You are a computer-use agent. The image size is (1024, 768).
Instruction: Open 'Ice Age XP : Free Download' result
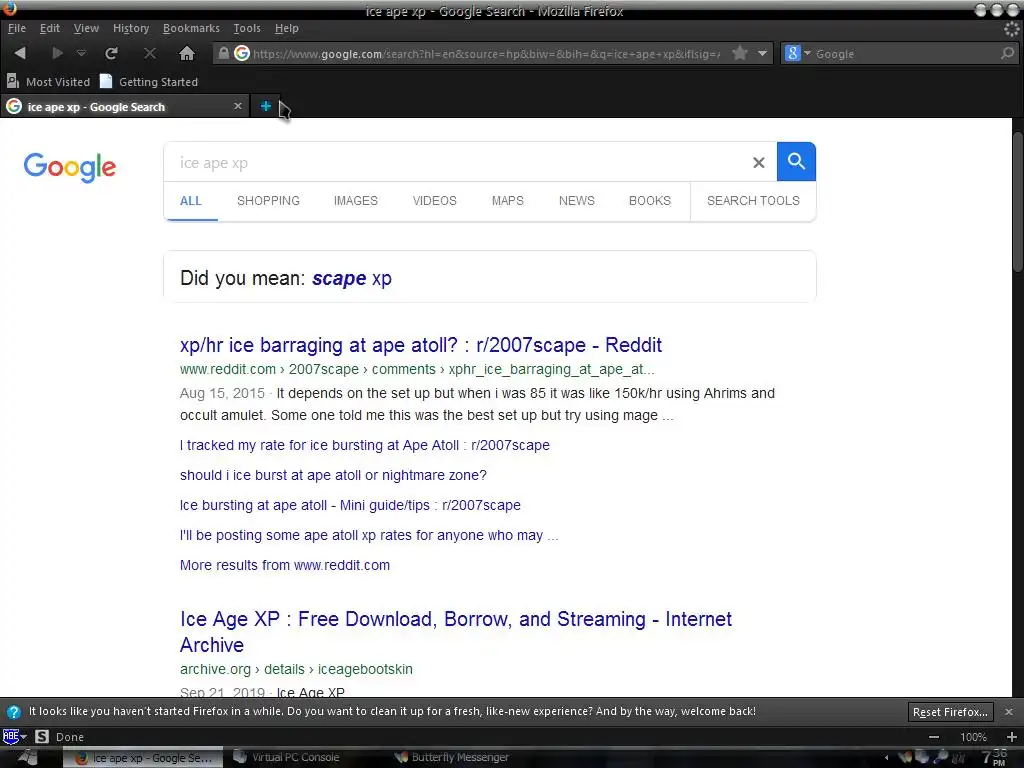coord(456,632)
